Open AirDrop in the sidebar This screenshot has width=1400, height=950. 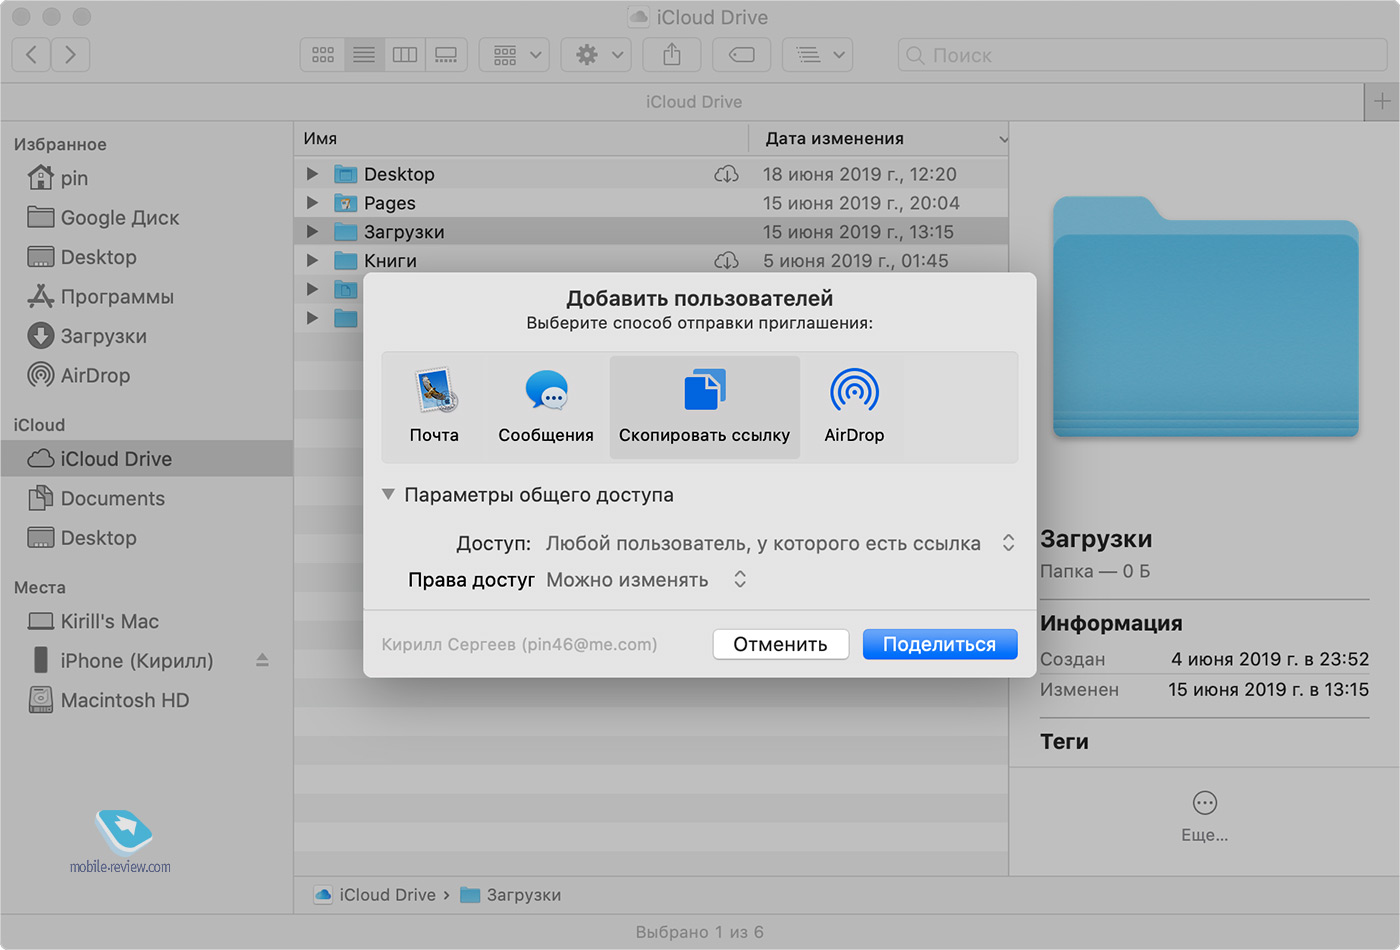tap(146, 376)
